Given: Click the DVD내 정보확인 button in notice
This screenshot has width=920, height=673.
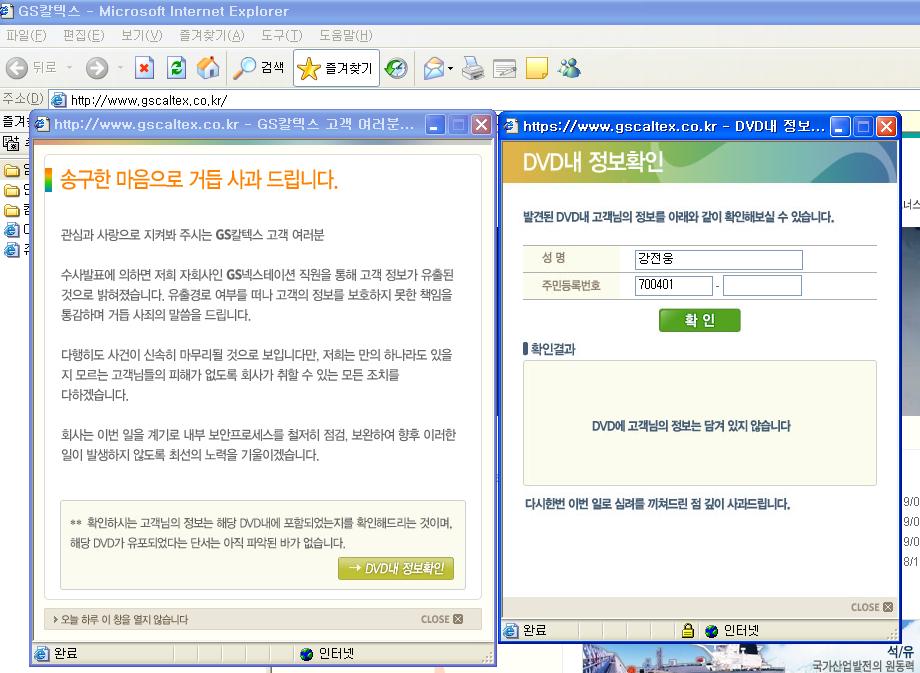Looking at the screenshot, I should (x=396, y=569).
